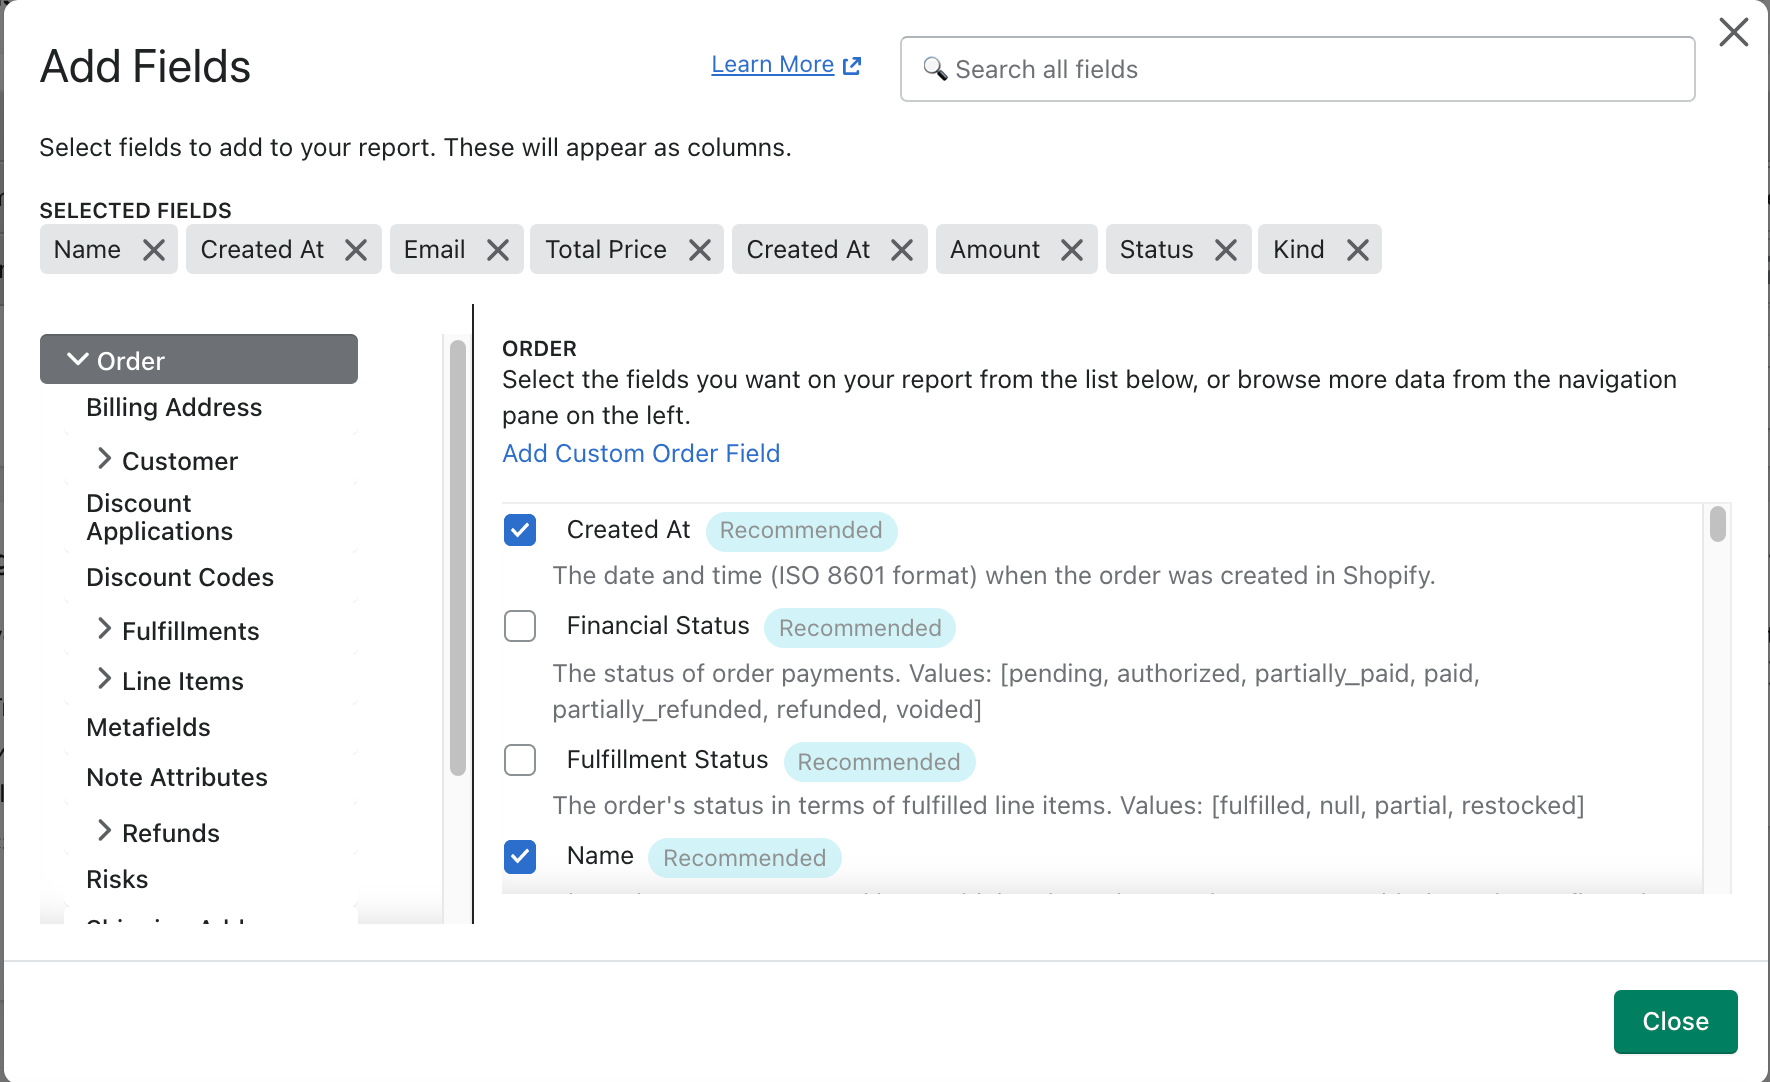Click the Status chip label
1770x1082 pixels.
(x=1157, y=250)
